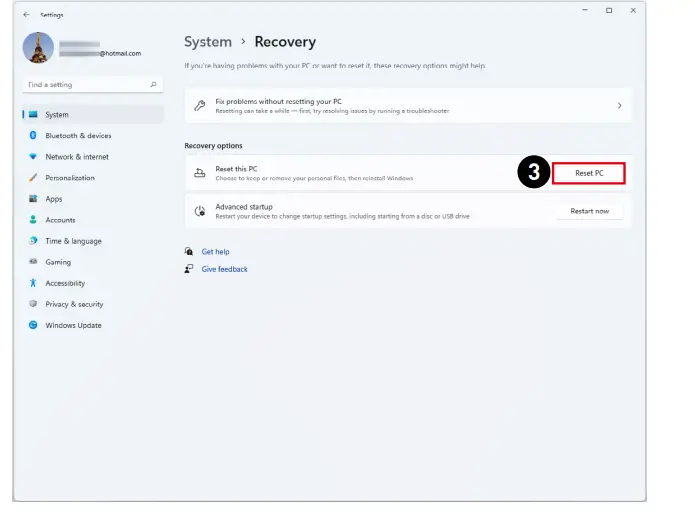Click the Windows Update refresh icon
The height and width of the screenshot is (514, 695).
(33, 325)
